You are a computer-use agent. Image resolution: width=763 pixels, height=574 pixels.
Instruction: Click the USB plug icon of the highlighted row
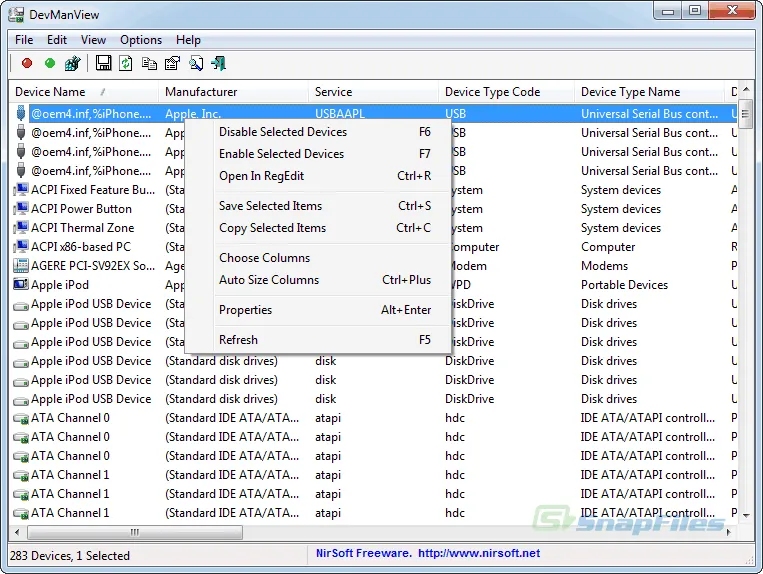coord(20,113)
